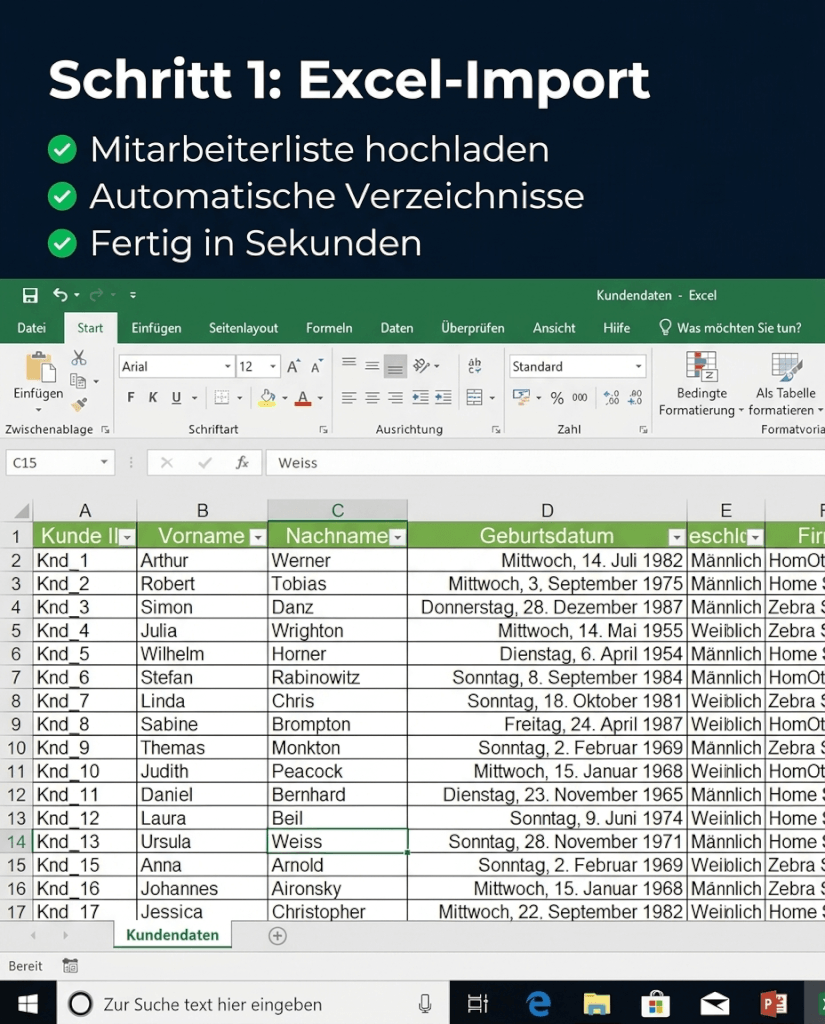Add a new sheet with plus icon
Image resolution: width=825 pixels, height=1024 pixels.
(278, 936)
